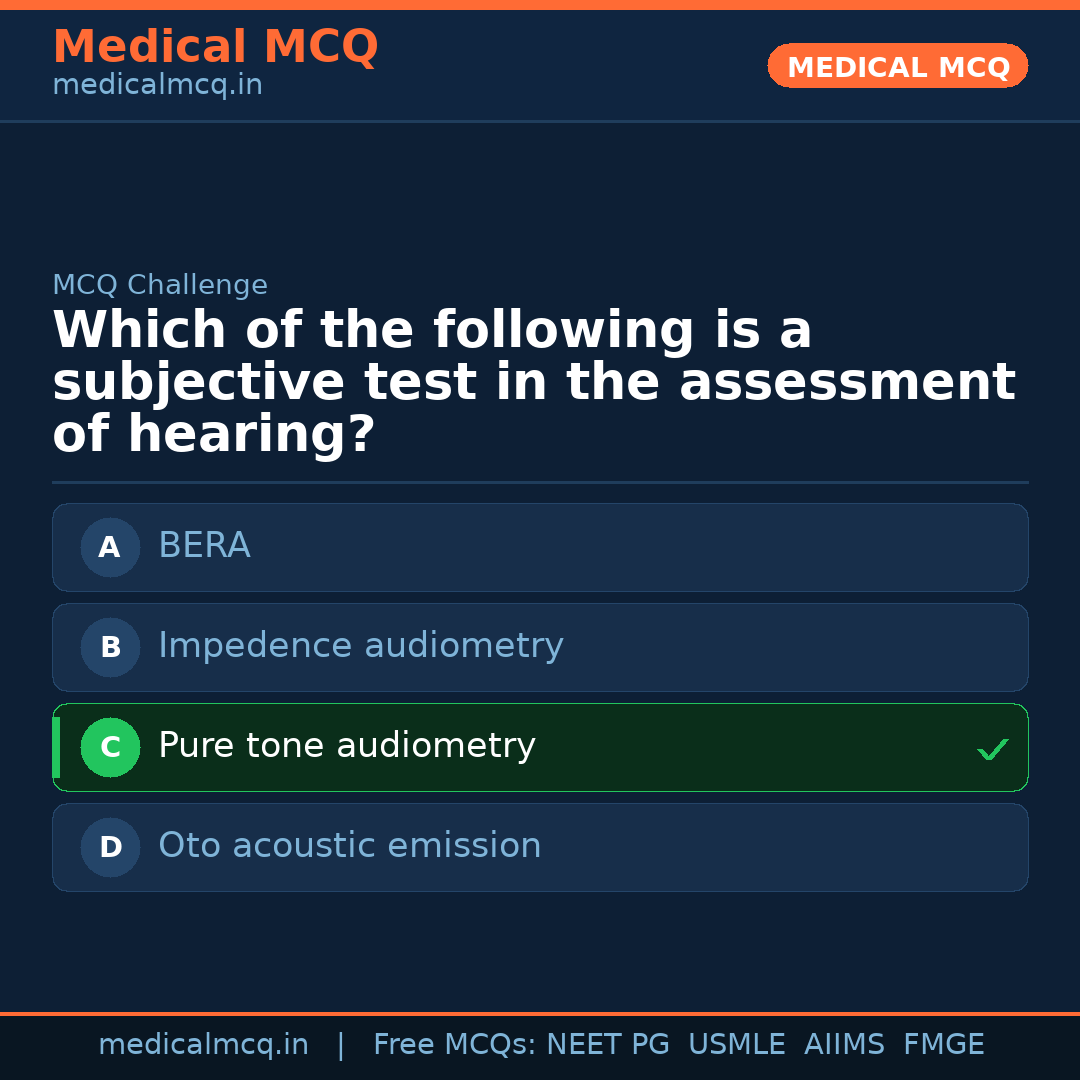Select answer option BERA

540,547
